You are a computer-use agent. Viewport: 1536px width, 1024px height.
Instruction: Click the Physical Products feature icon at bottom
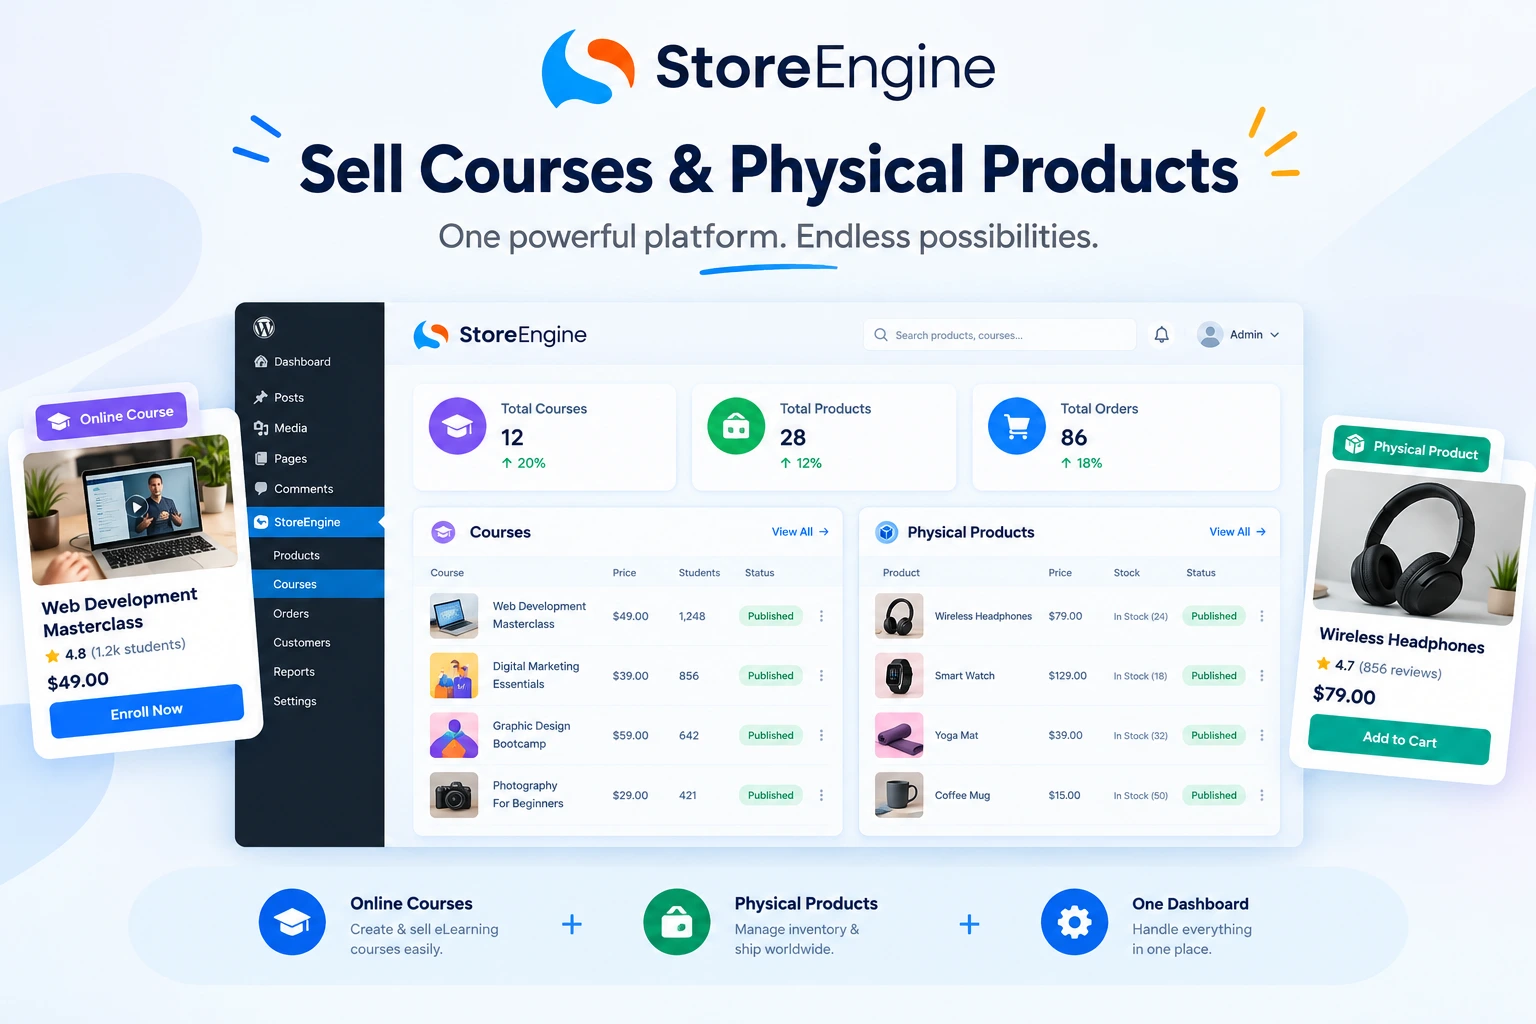point(677,922)
